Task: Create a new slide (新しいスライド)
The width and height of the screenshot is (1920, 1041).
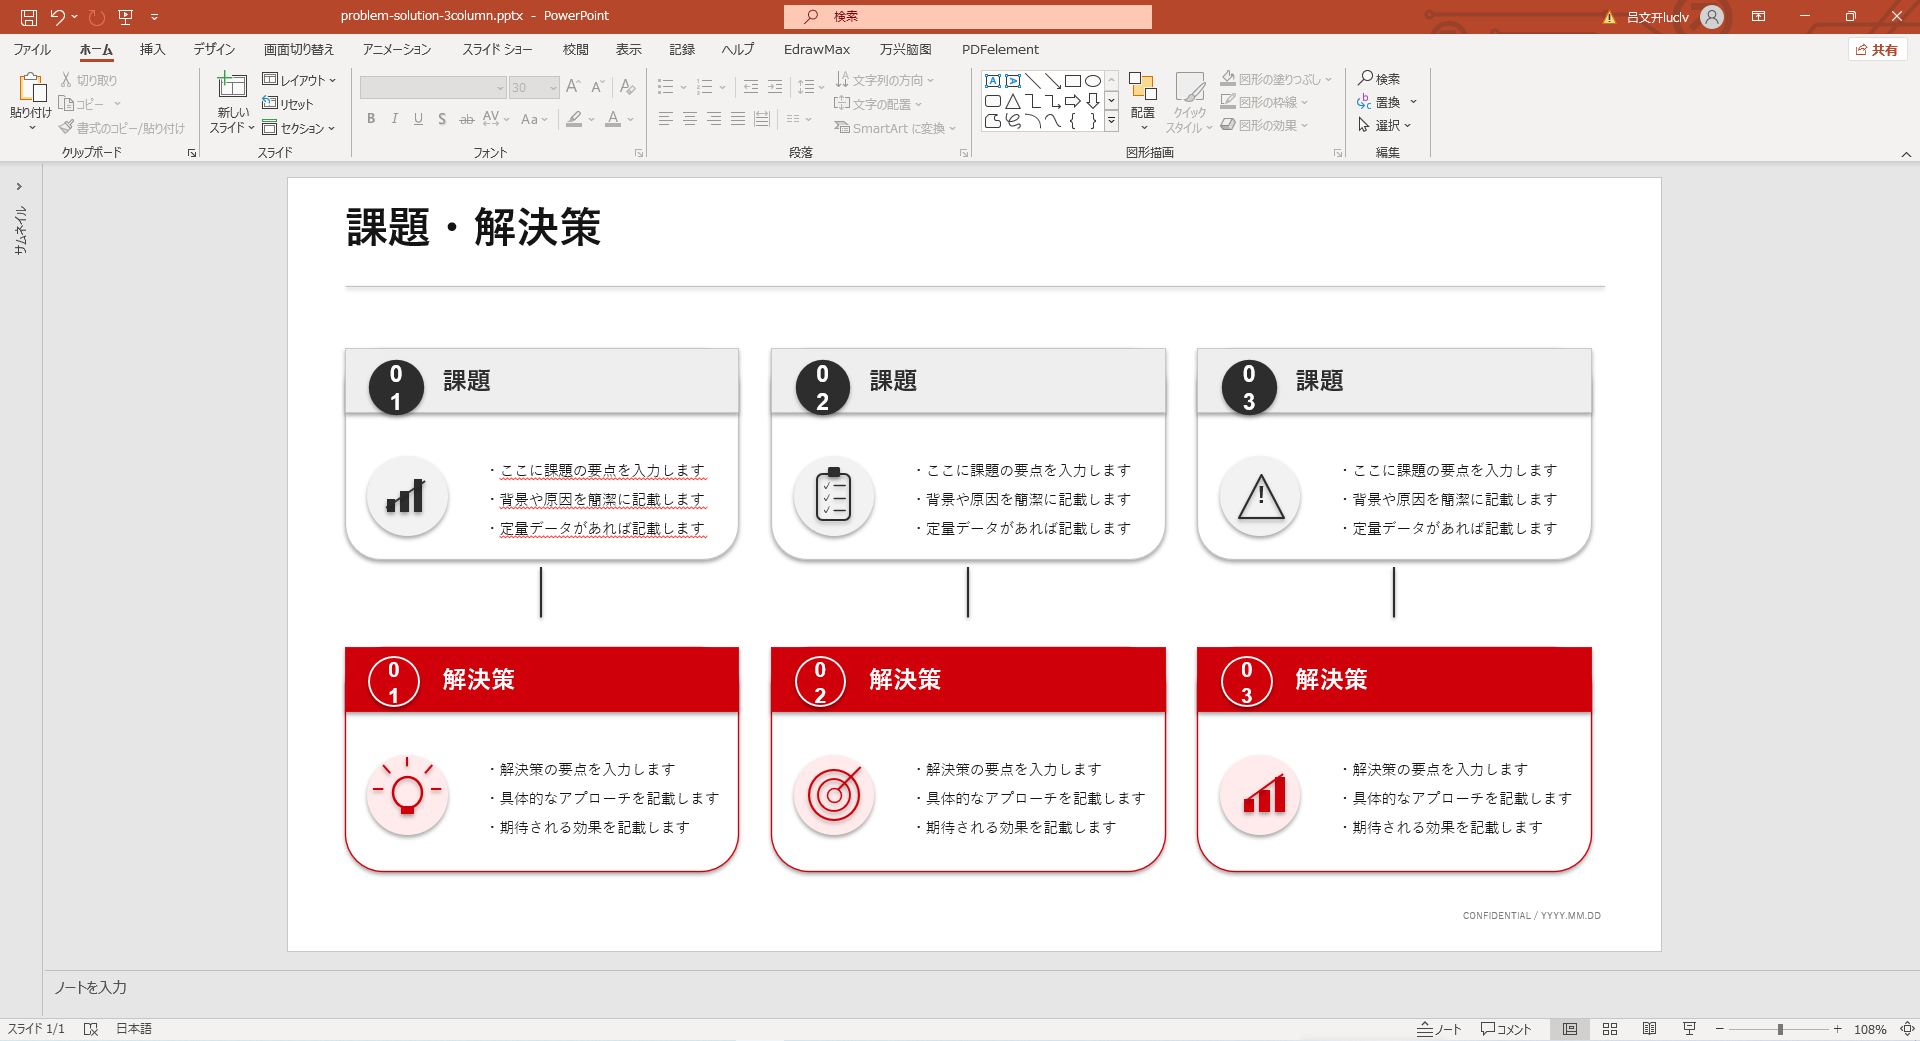Action: (x=232, y=101)
